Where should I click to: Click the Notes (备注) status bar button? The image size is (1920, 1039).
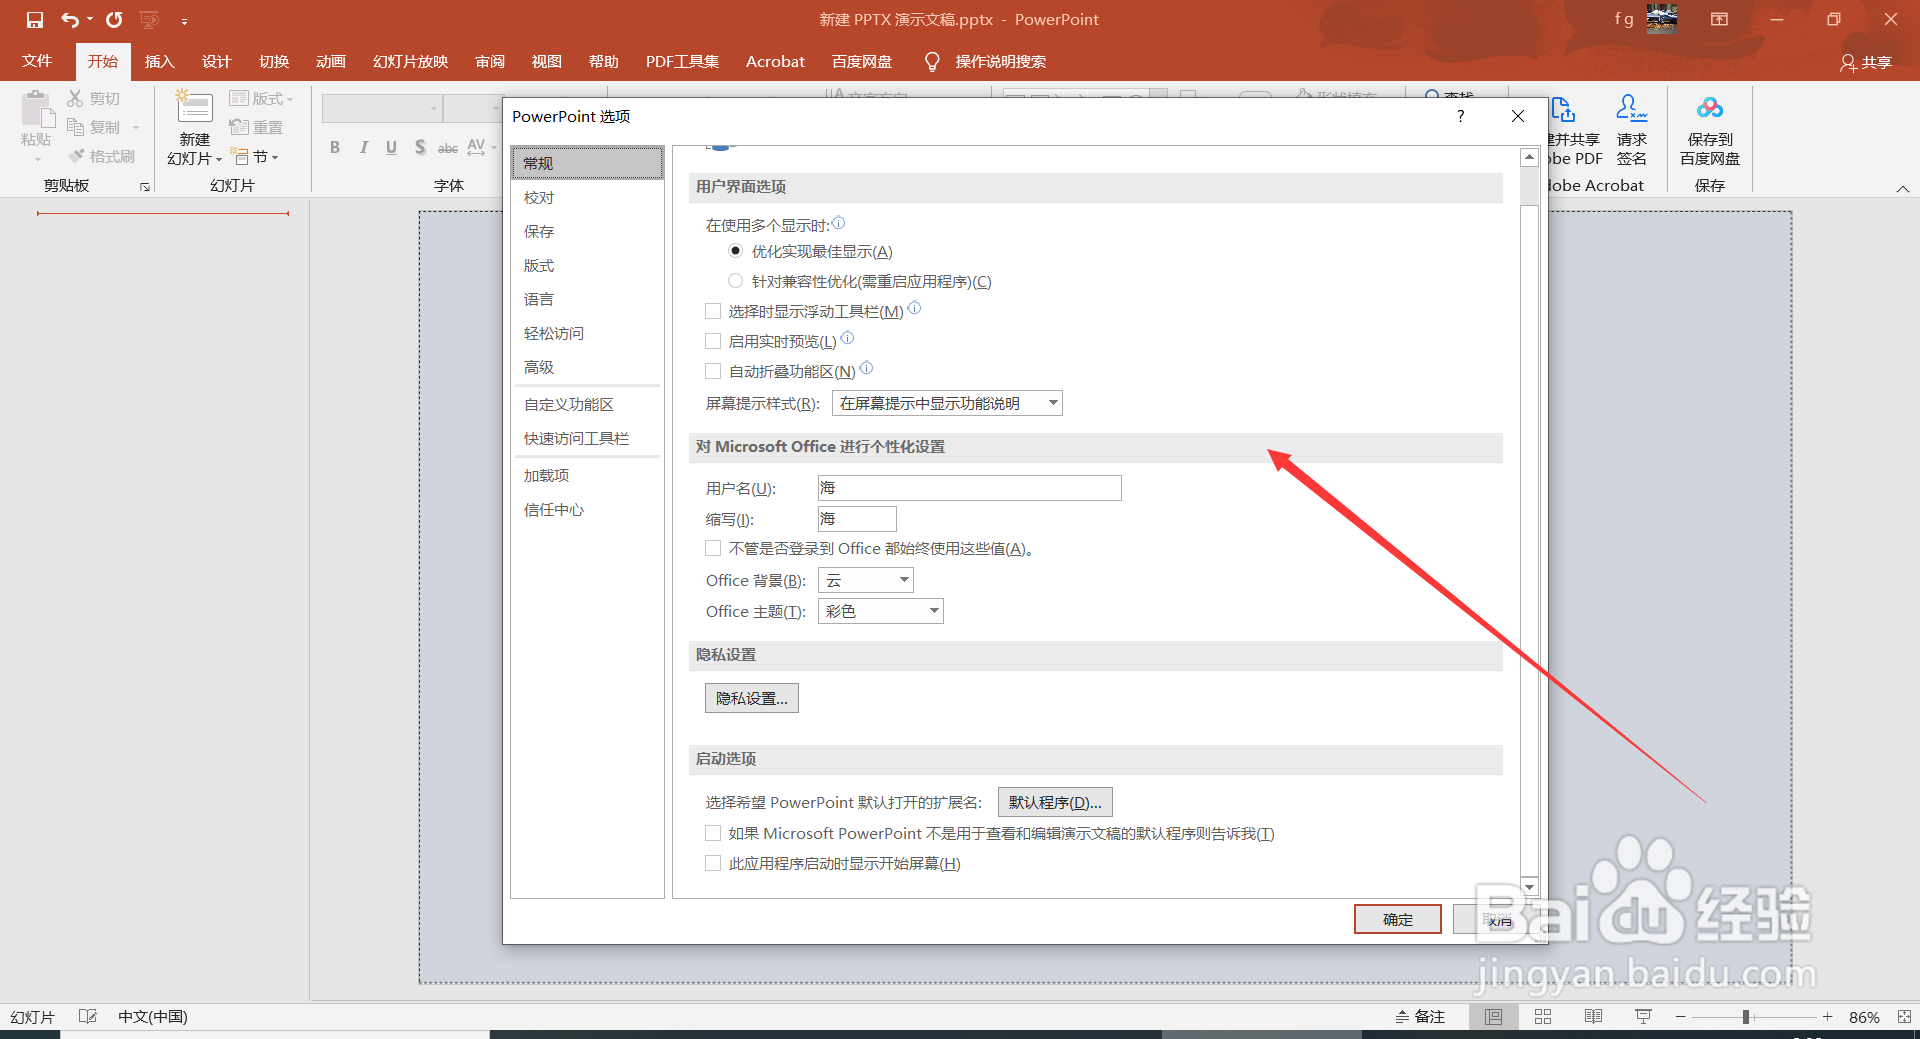(x=1420, y=1017)
